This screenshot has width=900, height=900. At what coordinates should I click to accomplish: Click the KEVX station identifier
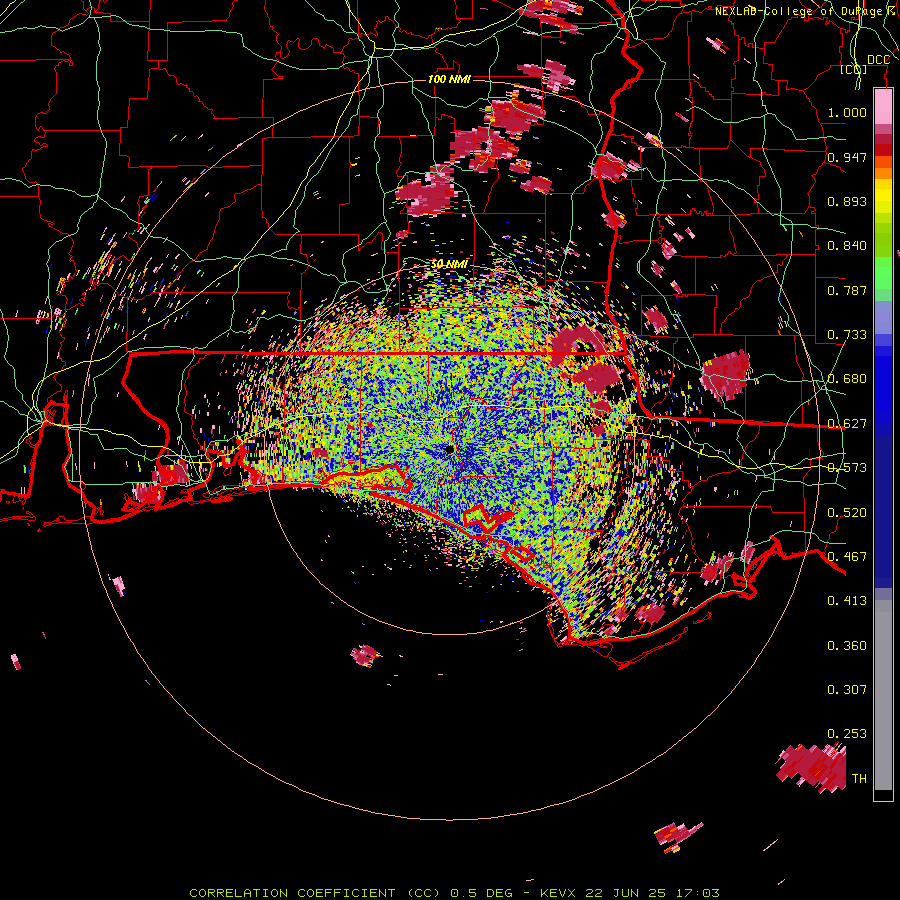coord(557,893)
